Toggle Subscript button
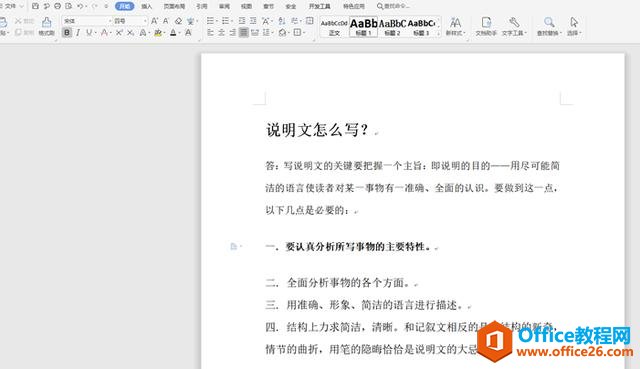Image resolution: width=640 pixels, height=369 pixels. pyautogui.click(x=130, y=33)
